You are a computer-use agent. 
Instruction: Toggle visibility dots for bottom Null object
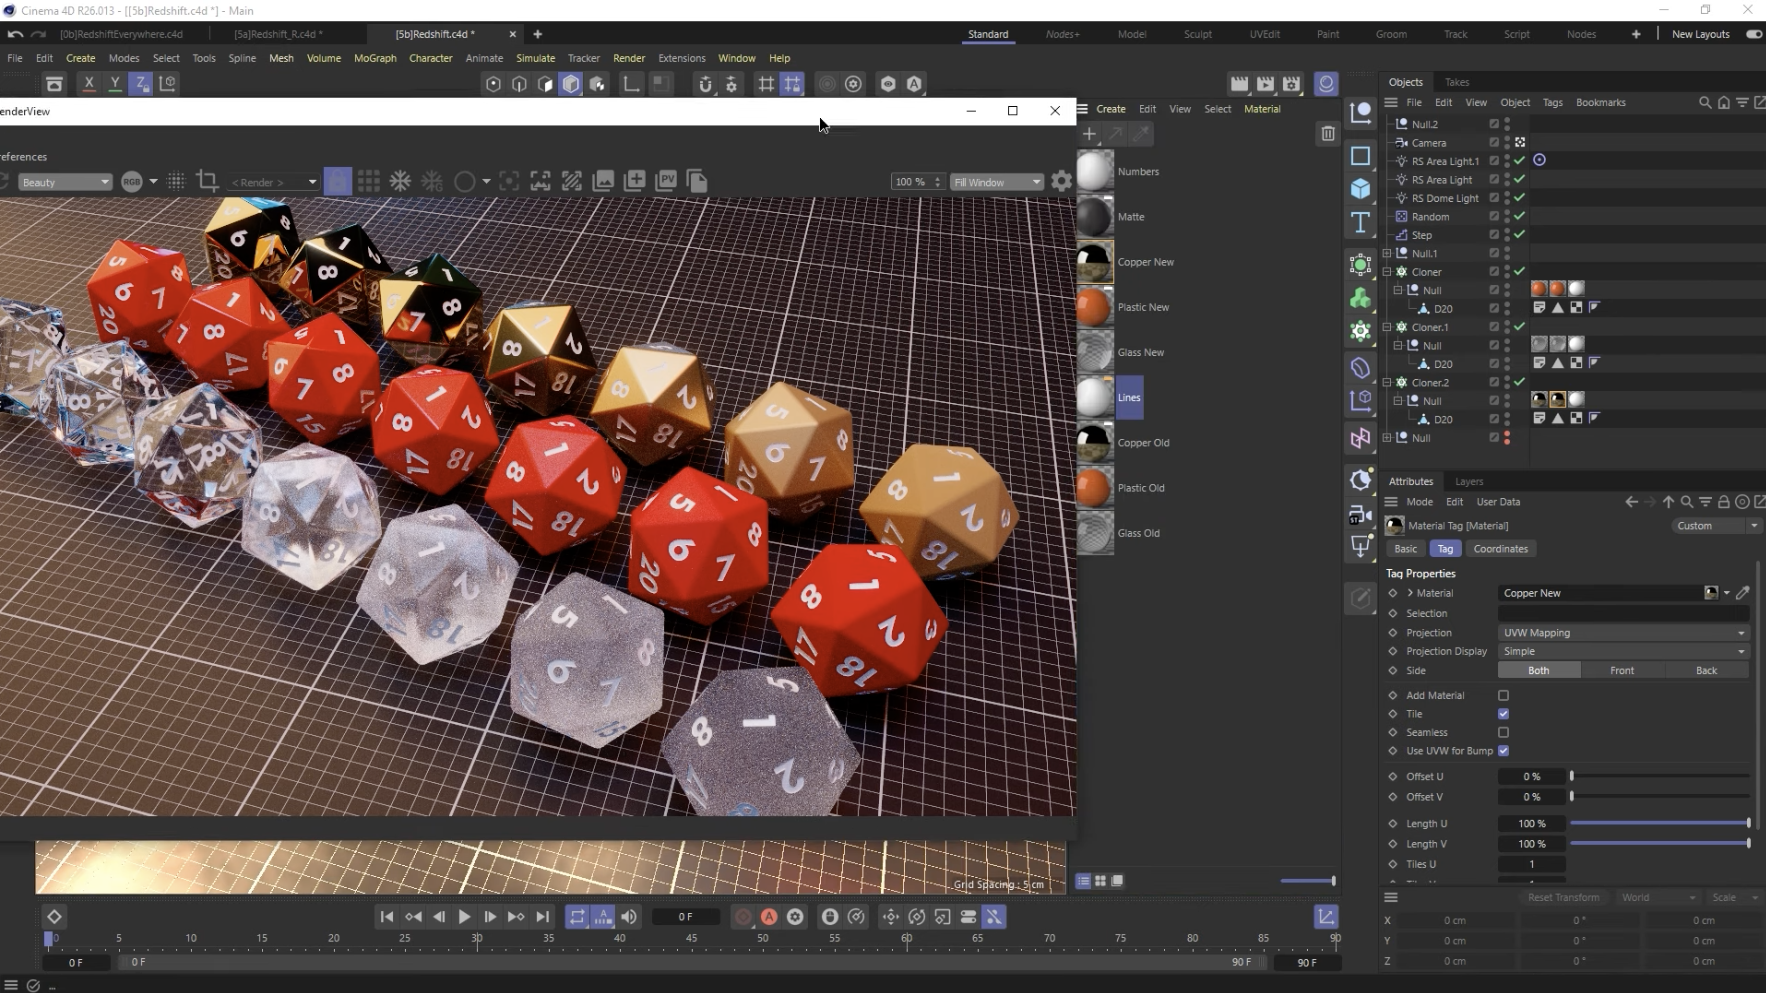point(1507,438)
